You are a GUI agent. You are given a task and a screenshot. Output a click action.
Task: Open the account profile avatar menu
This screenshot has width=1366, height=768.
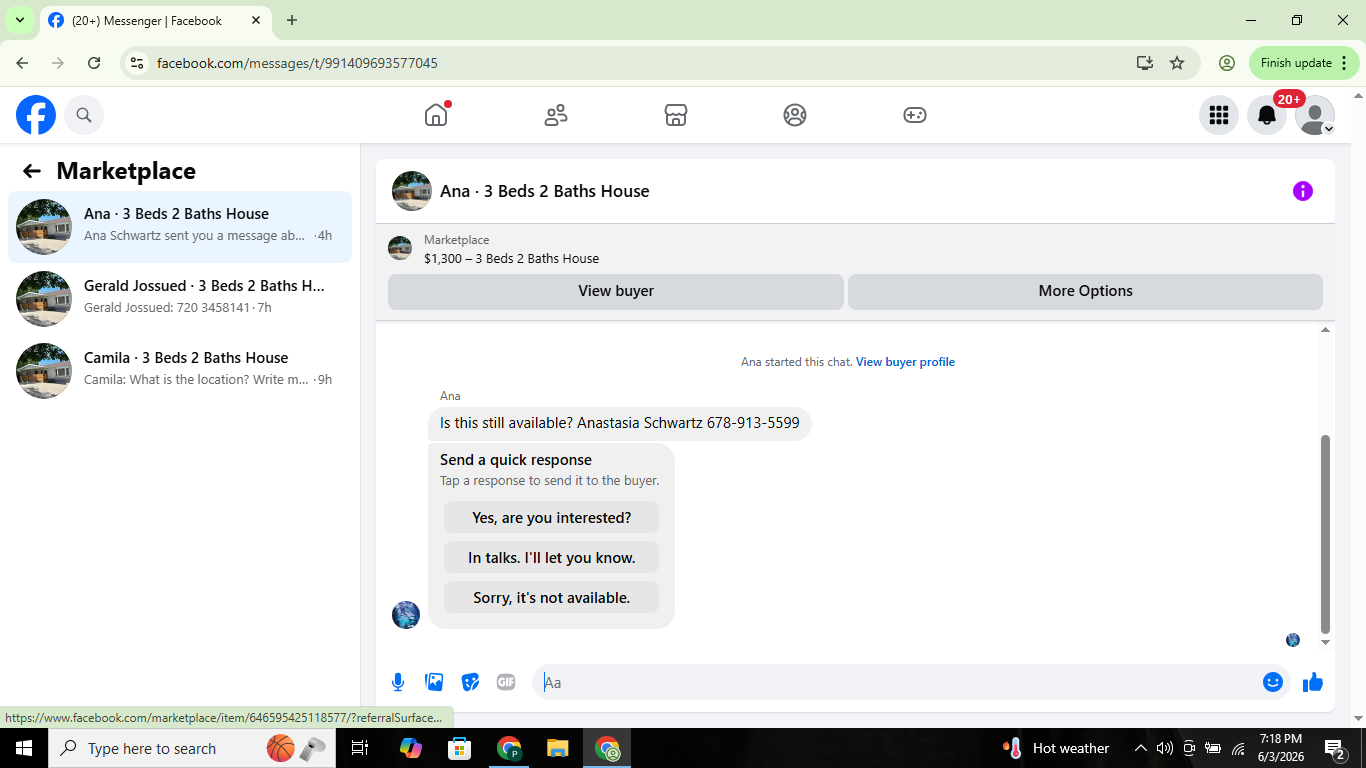pos(1315,115)
